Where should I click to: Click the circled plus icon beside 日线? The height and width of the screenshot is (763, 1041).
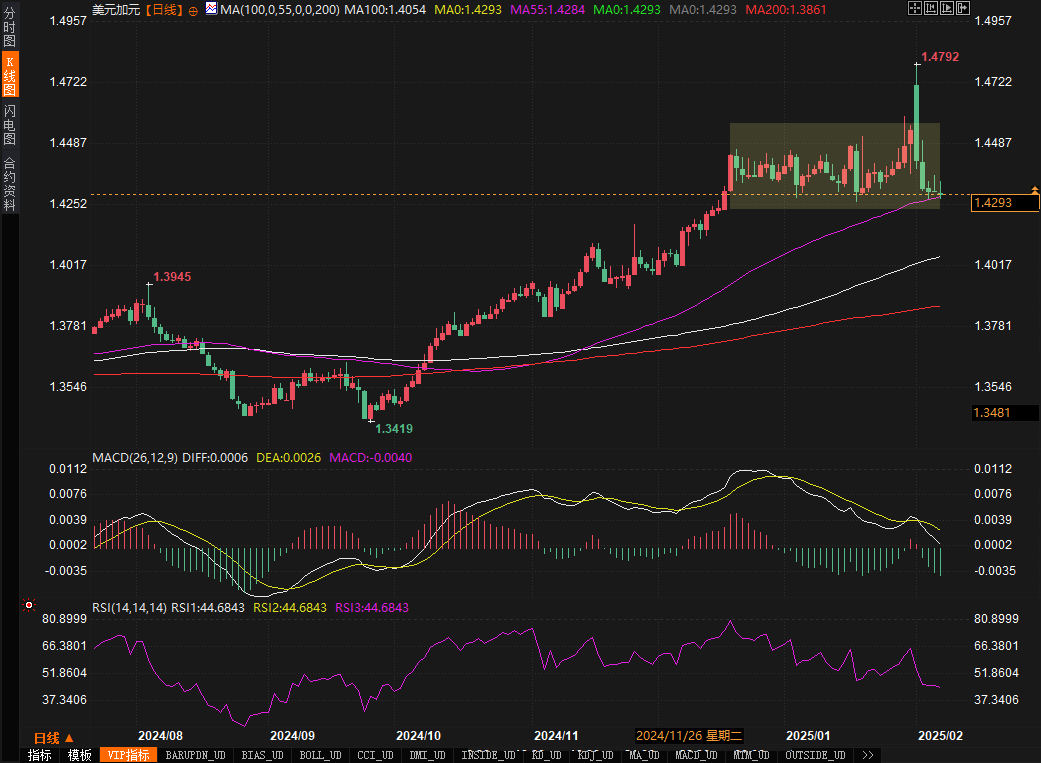point(193,9)
